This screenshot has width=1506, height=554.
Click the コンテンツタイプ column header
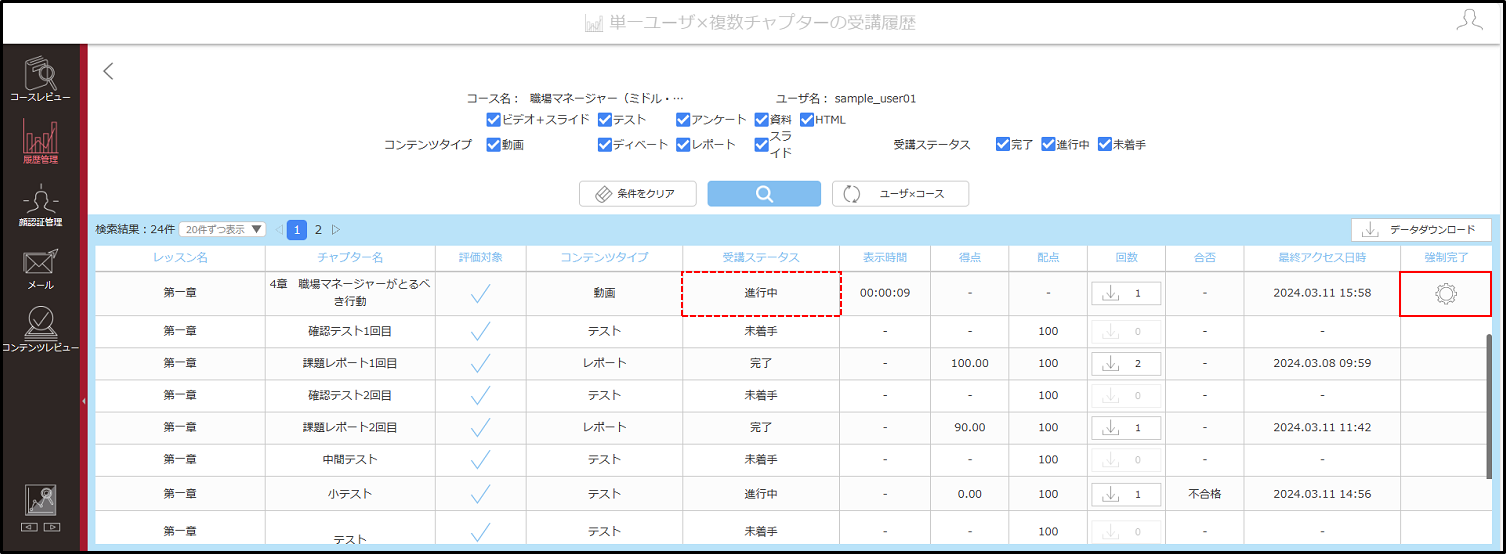(604, 258)
